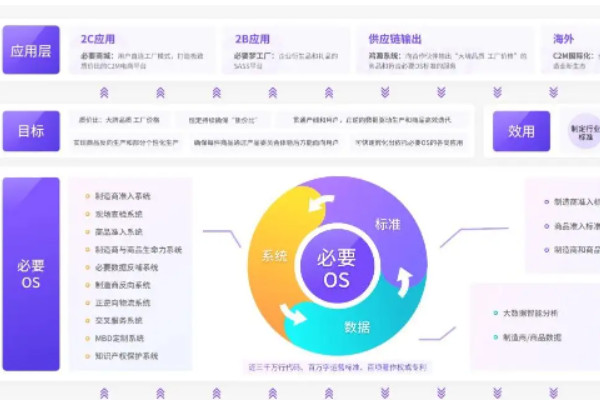
Task: Select MBD定制系统 list item
Action: [x=119, y=338]
